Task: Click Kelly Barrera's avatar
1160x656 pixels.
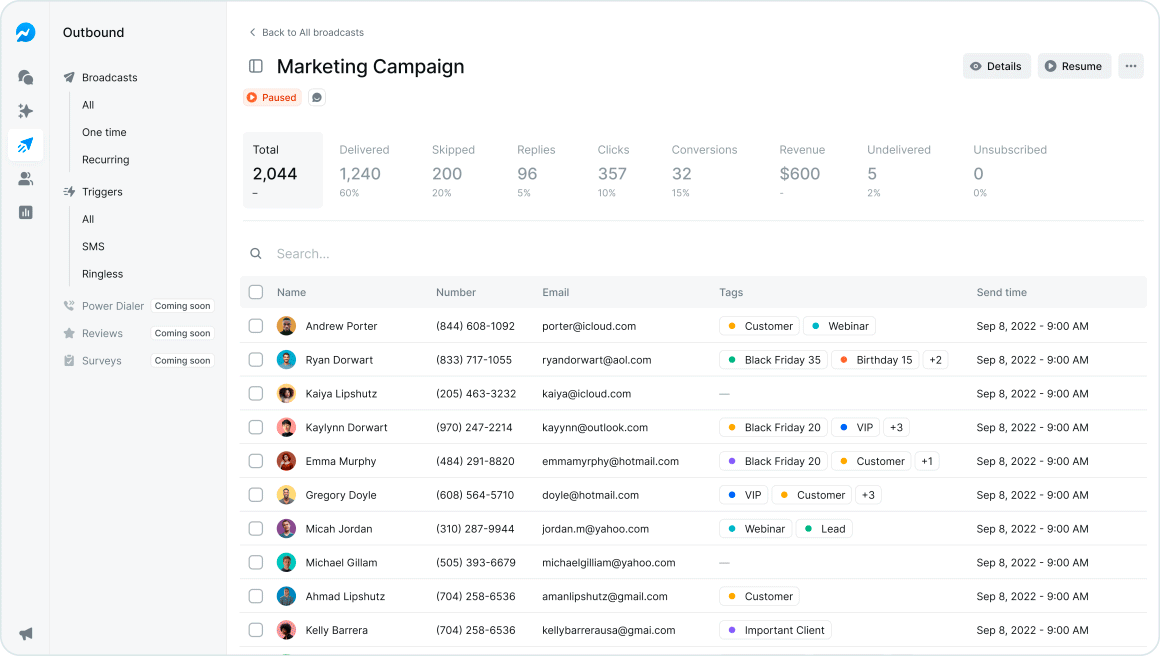Action: coord(286,630)
